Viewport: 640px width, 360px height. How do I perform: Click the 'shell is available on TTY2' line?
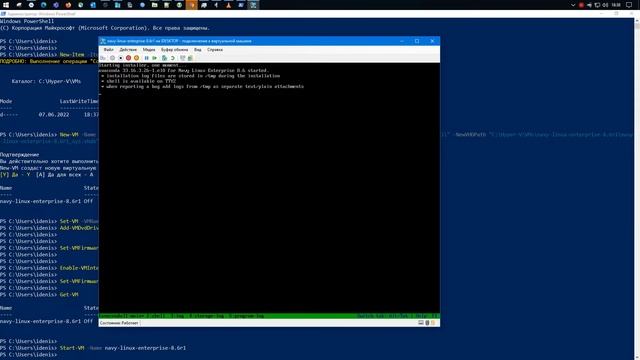(141, 81)
